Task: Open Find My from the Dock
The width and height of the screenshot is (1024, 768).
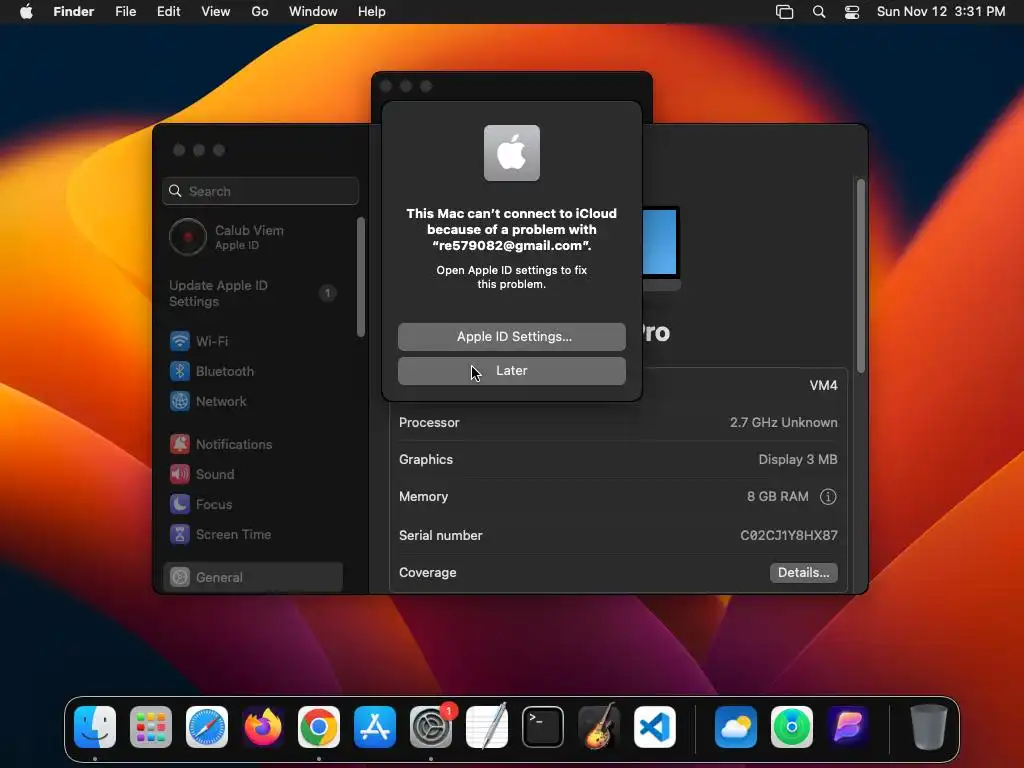Action: point(792,727)
